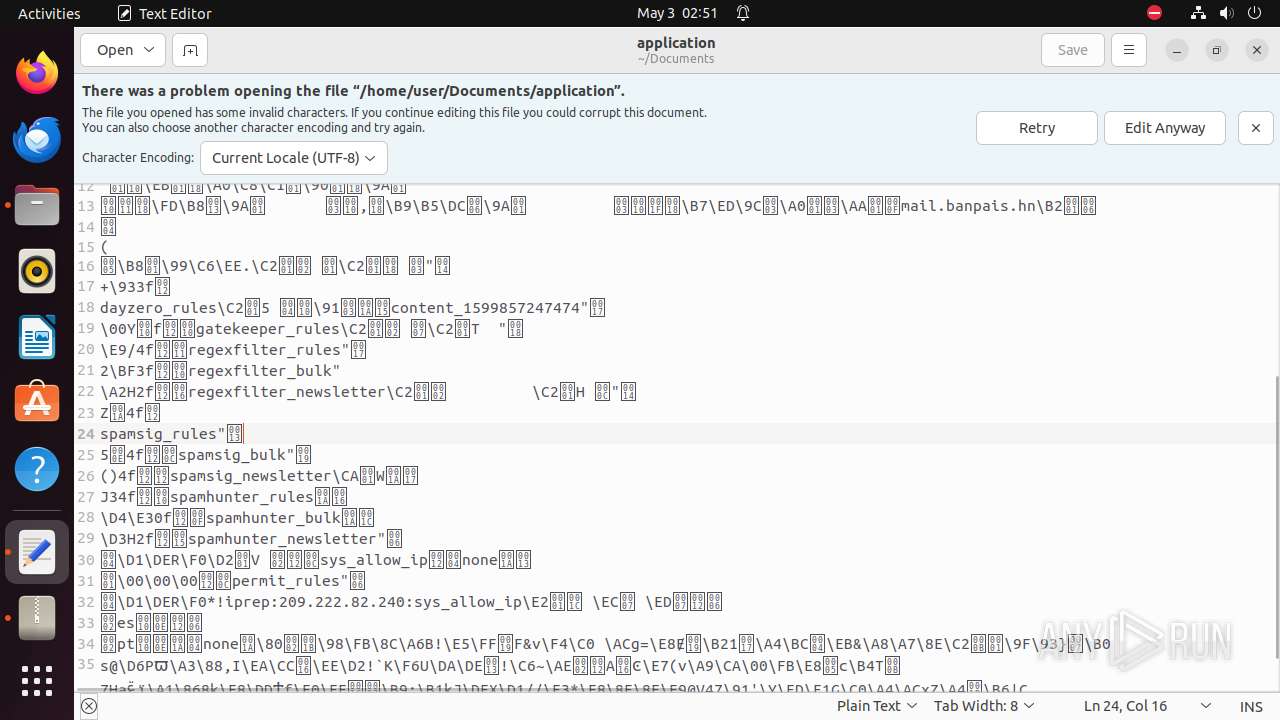Open the Tab Width selector
The width and height of the screenshot is (1280, 720).
[984, 706]
